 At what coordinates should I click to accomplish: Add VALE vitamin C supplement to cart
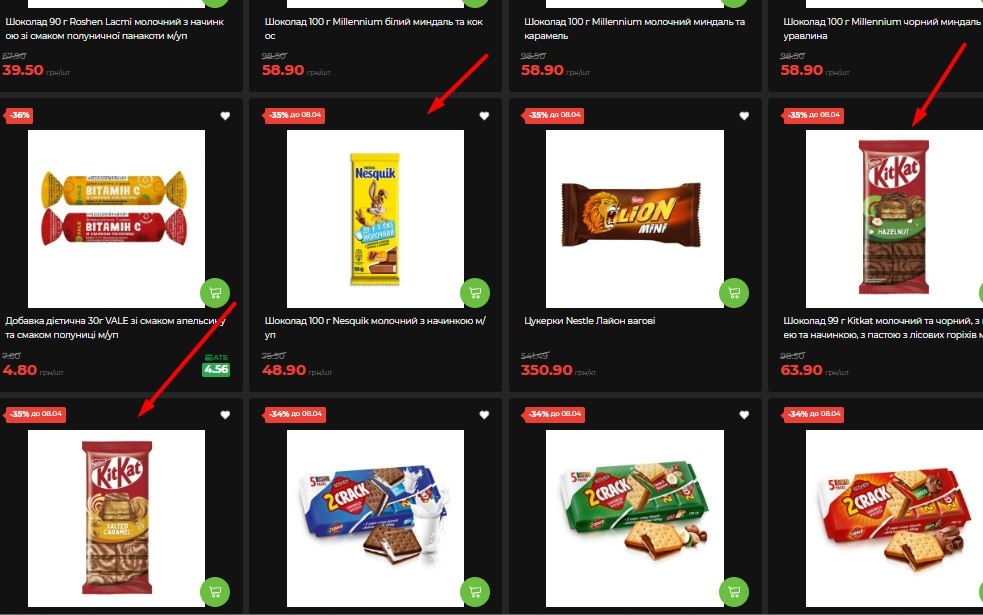pyautogui.click(x=215, y=293)
